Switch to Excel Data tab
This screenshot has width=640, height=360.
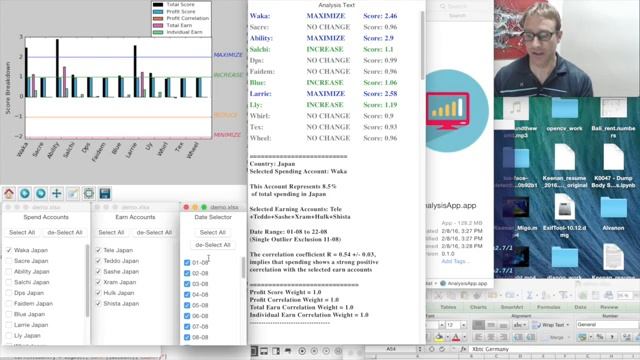pos(580,307)
